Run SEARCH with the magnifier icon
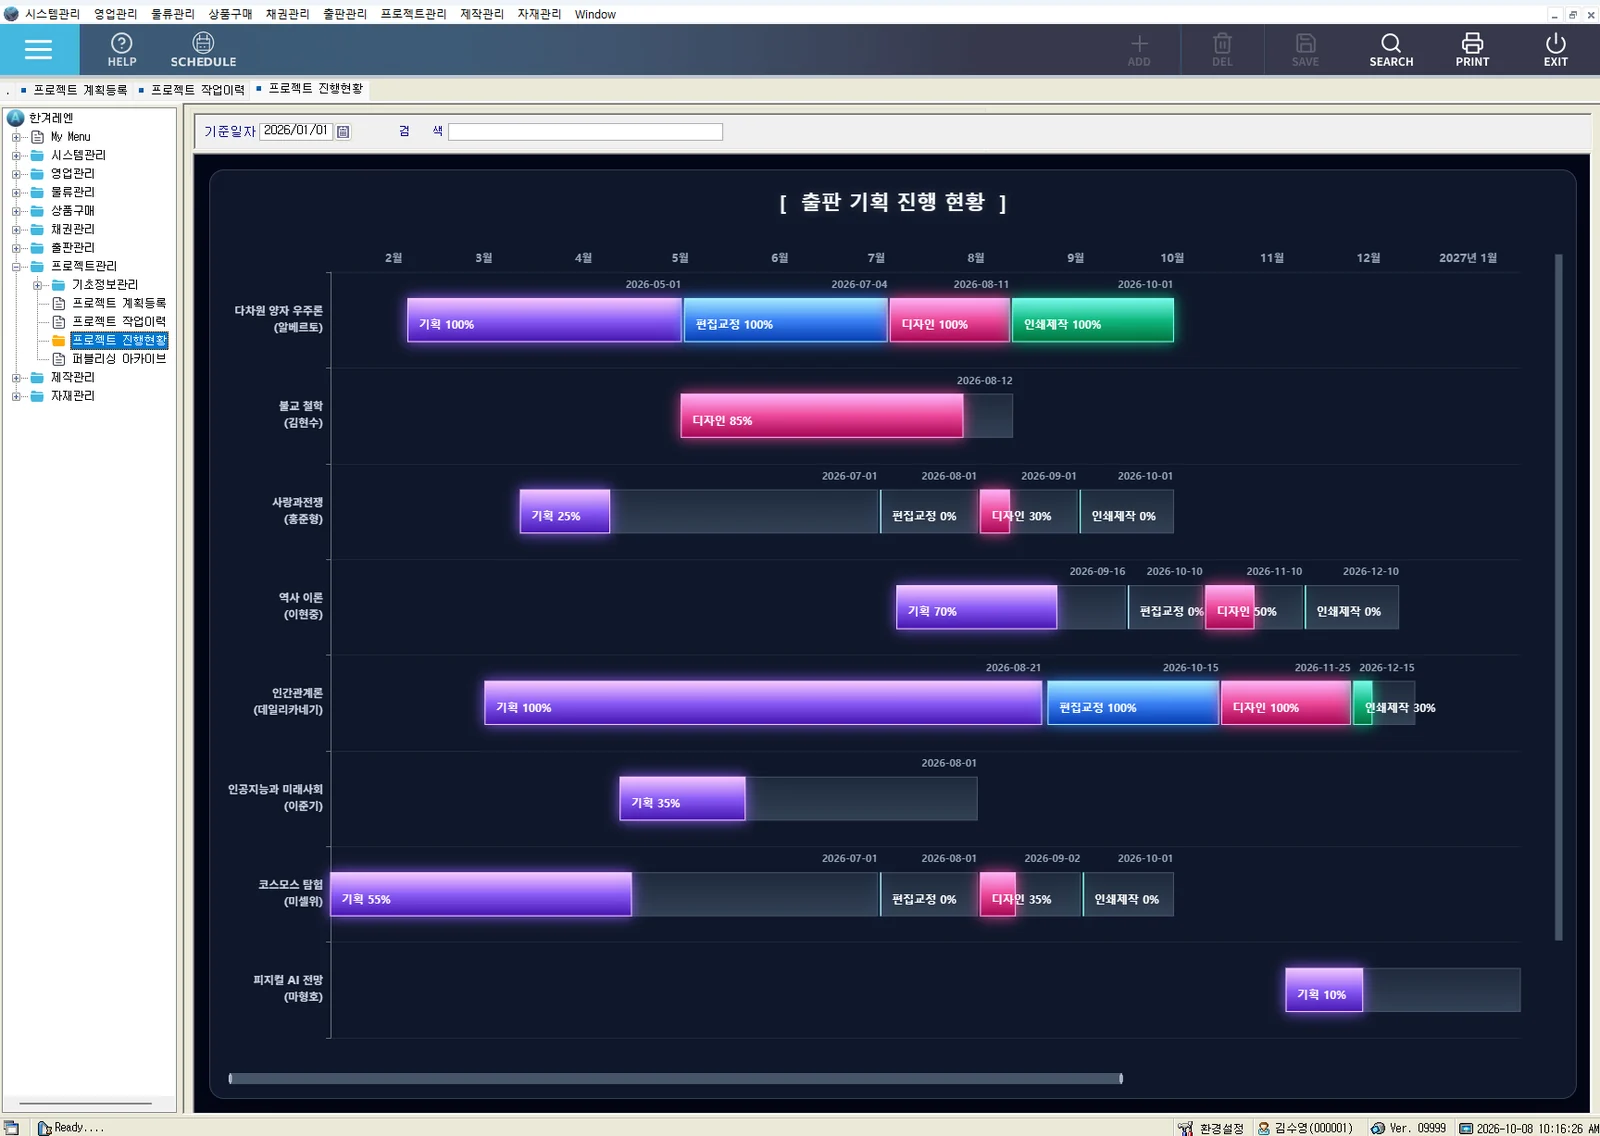 coord(1391,49)
